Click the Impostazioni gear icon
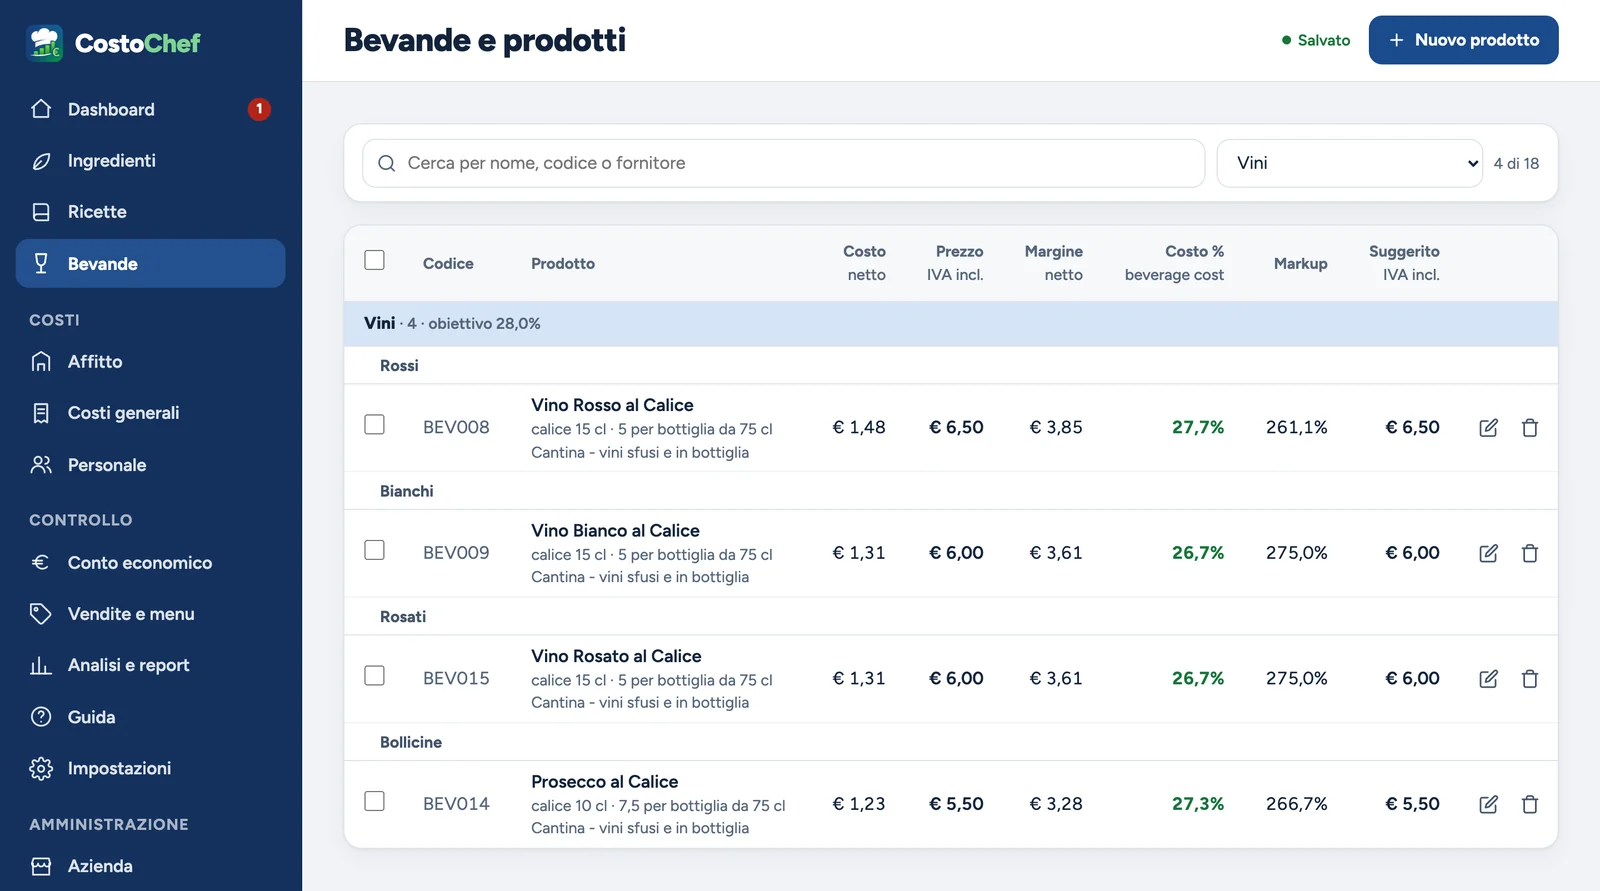This screenshot has width=1600, height=891. click(x=41, y=768)
